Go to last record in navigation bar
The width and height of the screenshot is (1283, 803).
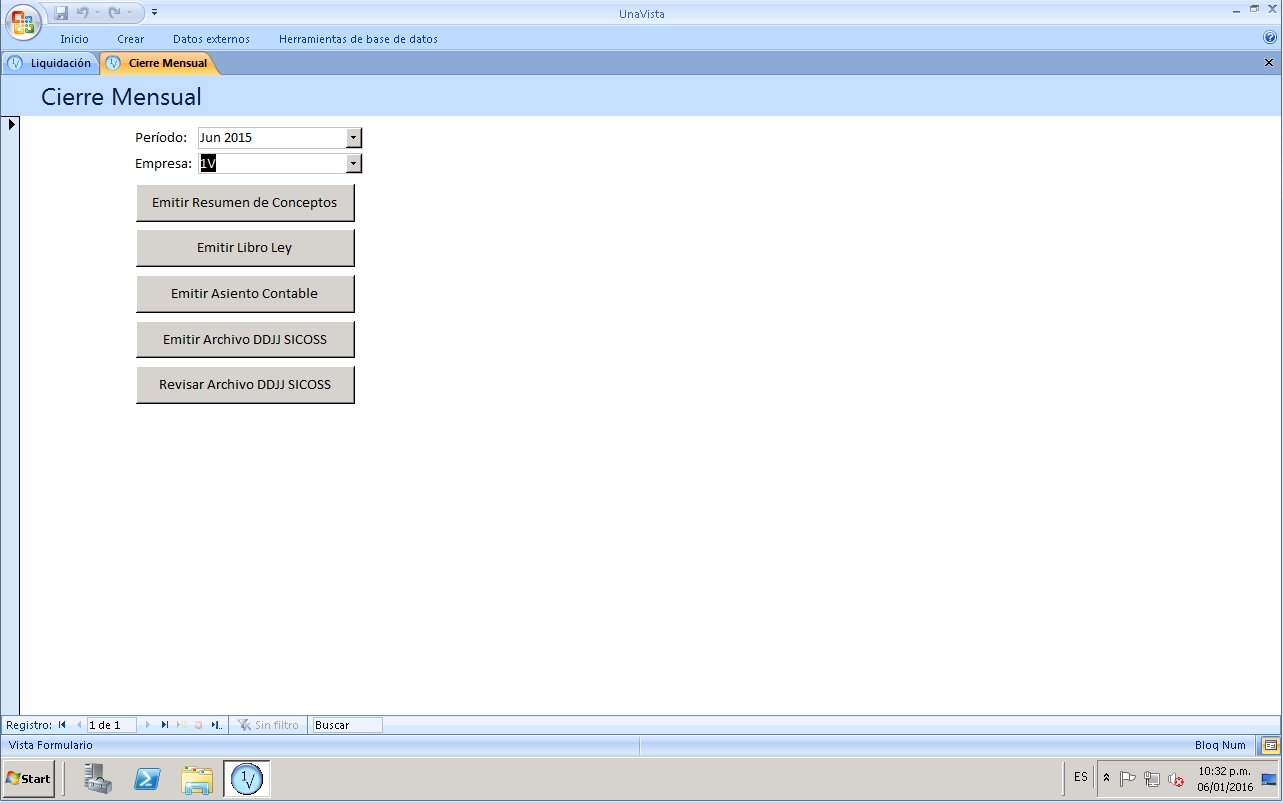tap(165, 725)
